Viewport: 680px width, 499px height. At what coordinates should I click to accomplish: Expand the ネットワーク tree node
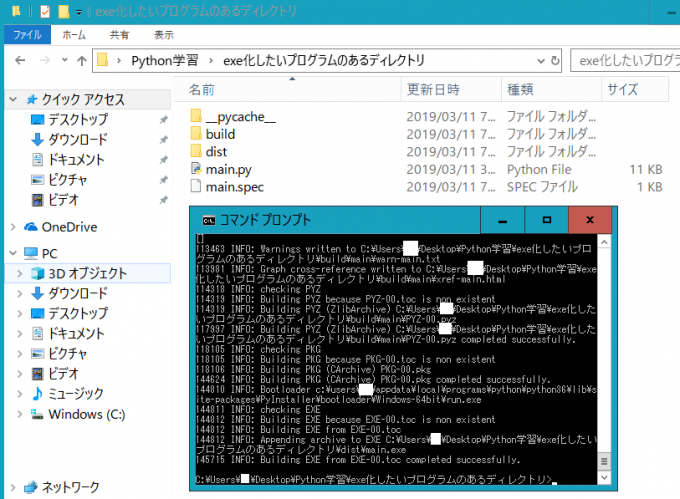click(x=12, y=487)
